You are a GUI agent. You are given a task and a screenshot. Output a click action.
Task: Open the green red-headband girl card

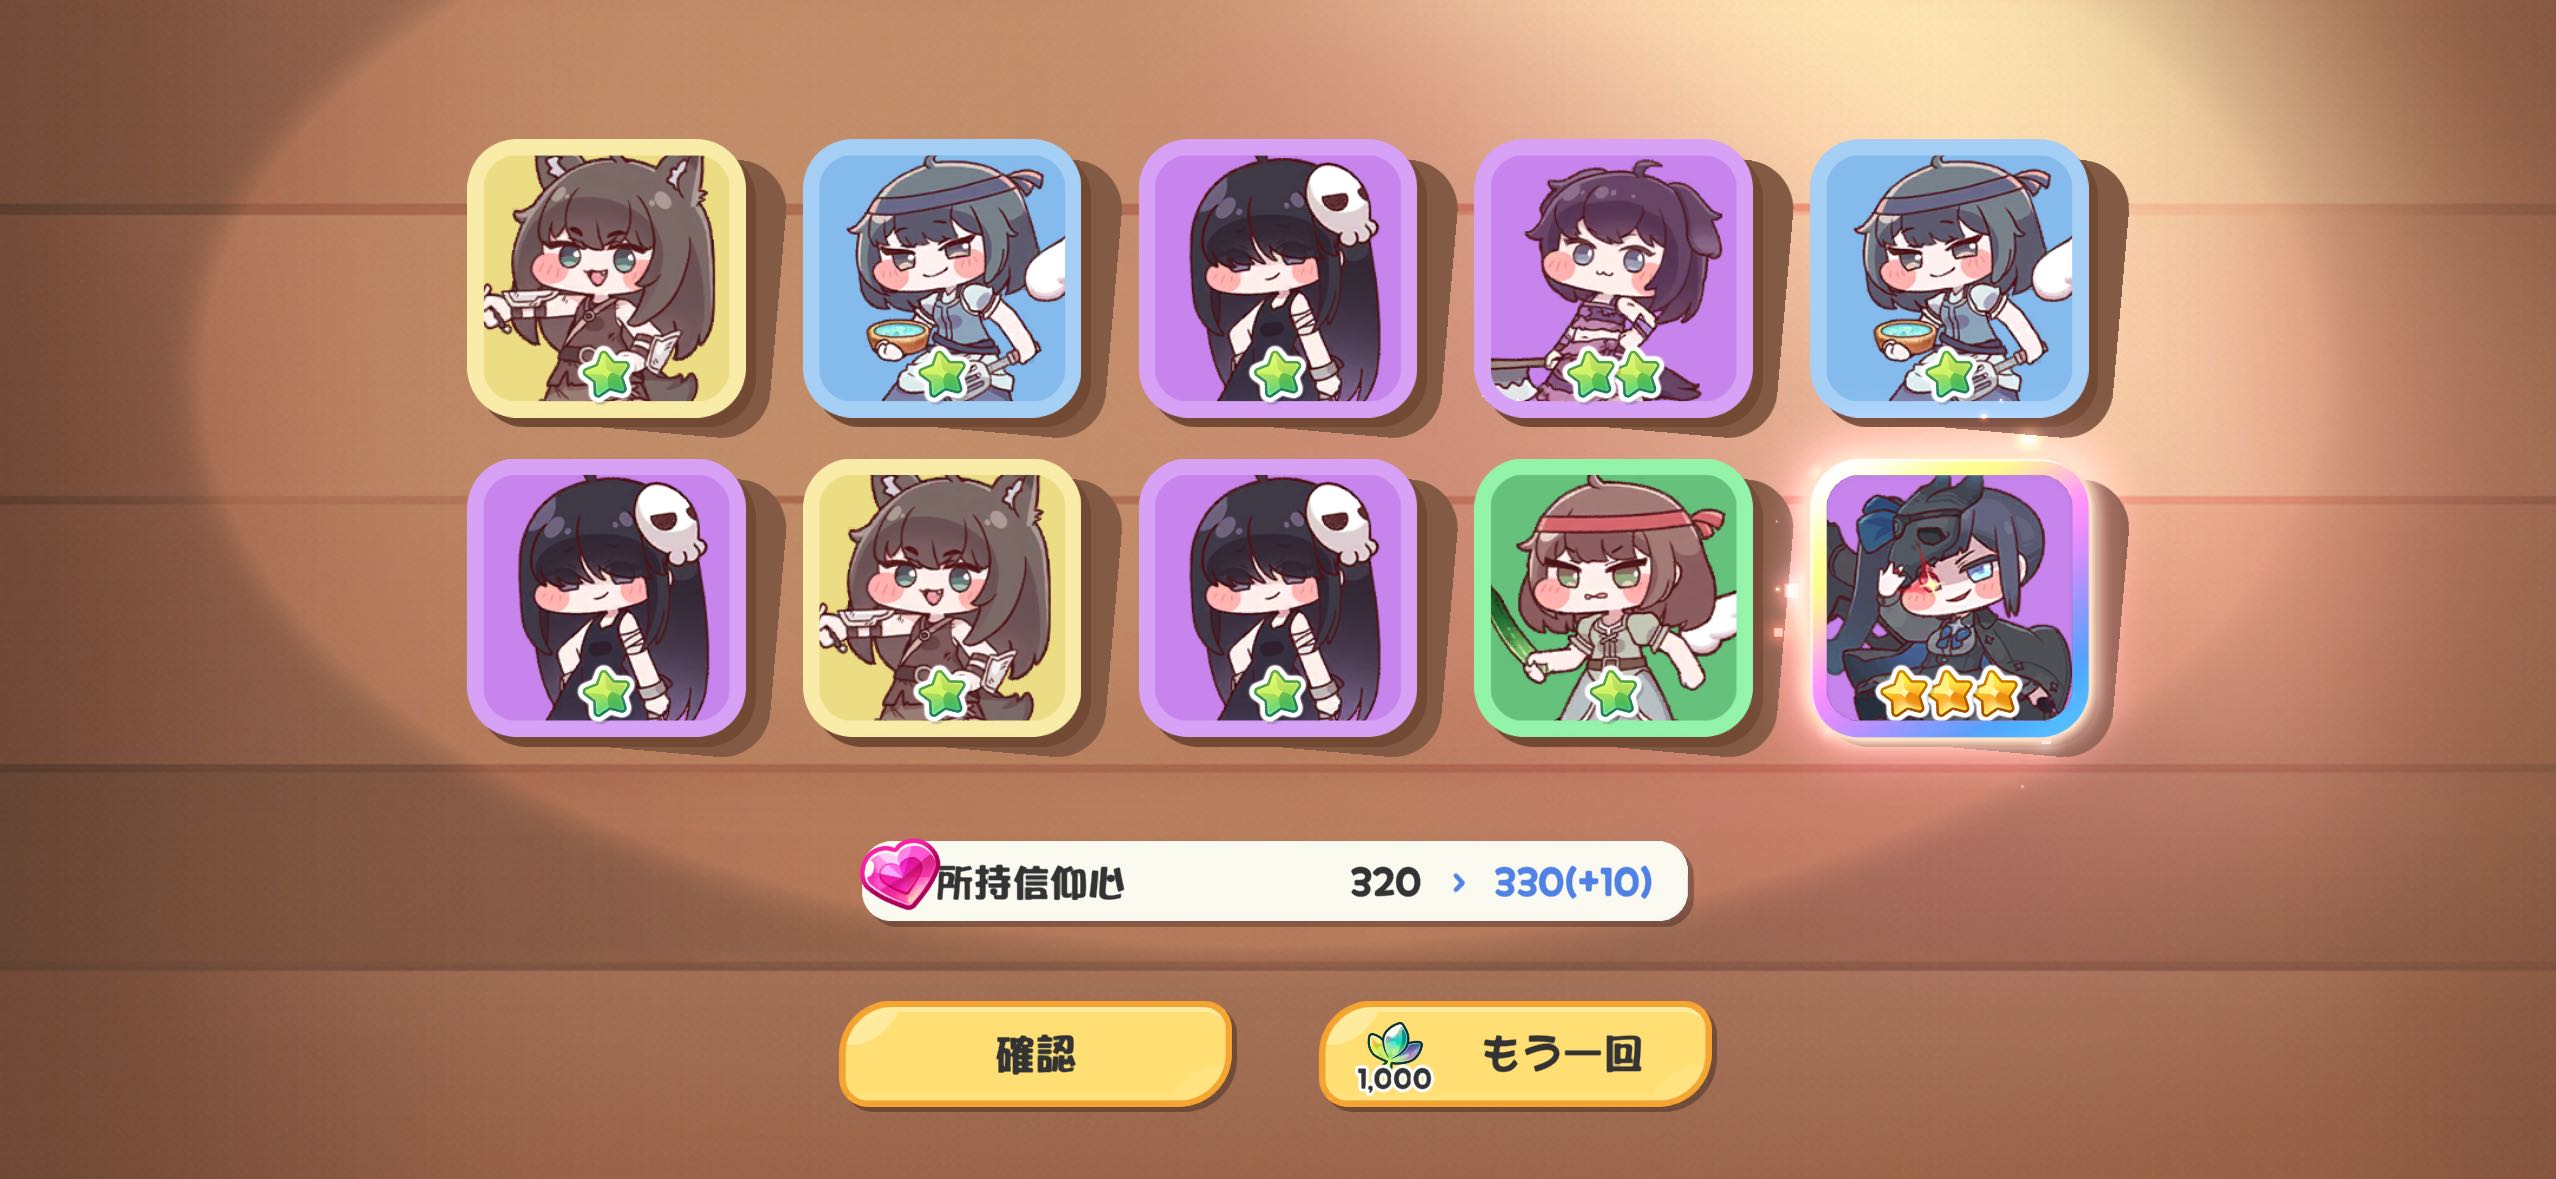coord(1613,598)
